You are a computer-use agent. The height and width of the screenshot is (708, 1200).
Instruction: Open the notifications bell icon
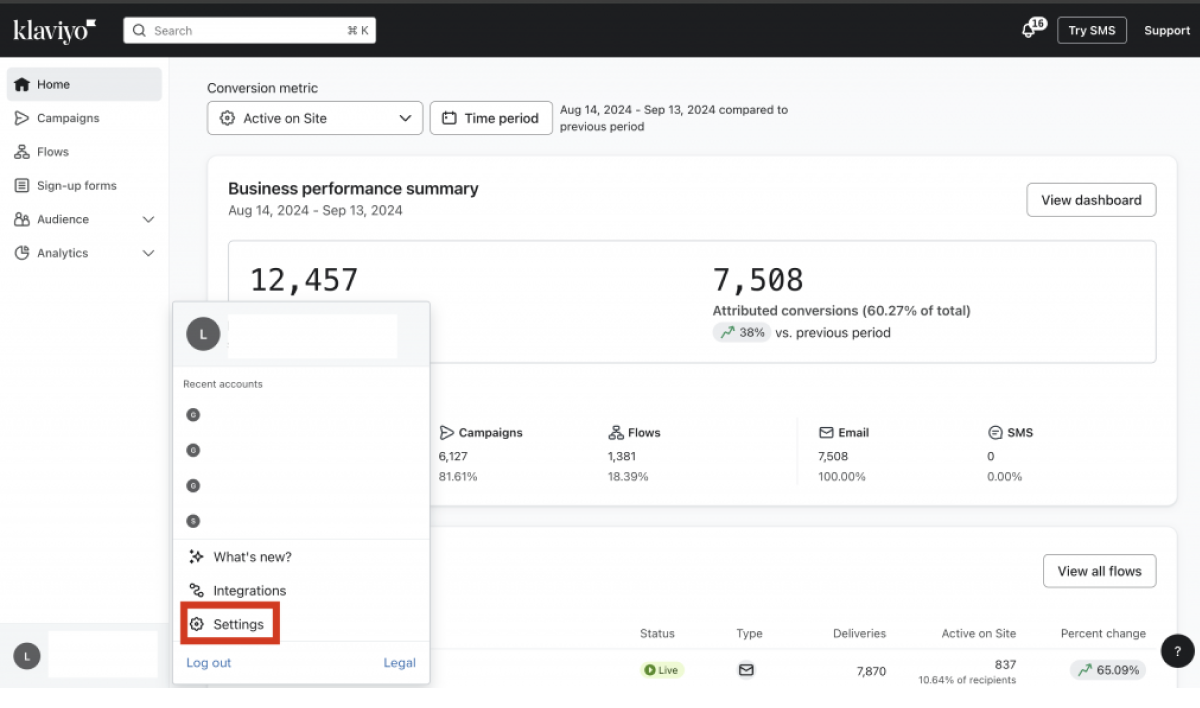point(1029,31)
